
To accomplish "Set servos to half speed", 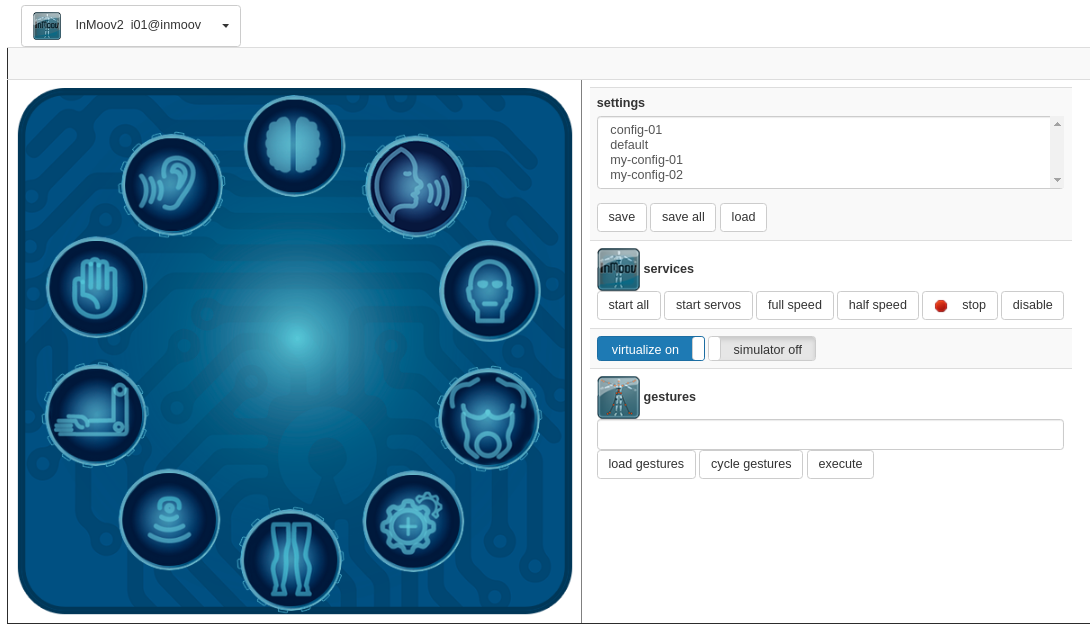I will tap(877, 305).
